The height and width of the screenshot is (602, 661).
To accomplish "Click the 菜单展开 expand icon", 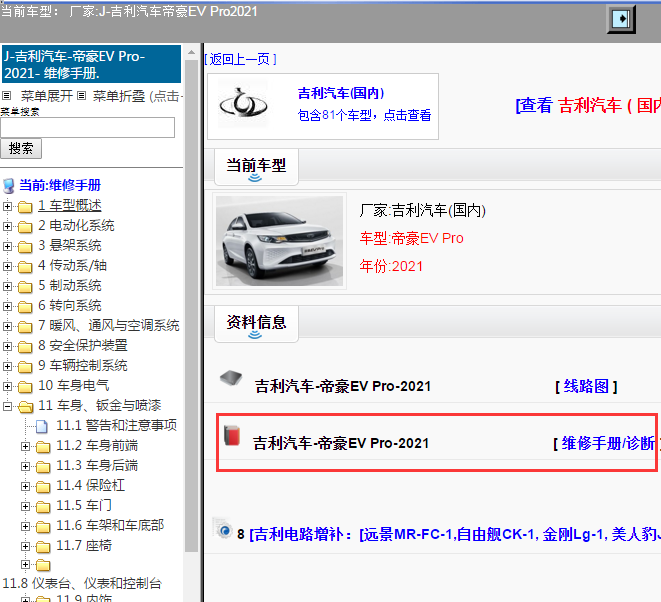I will (6, 96).
